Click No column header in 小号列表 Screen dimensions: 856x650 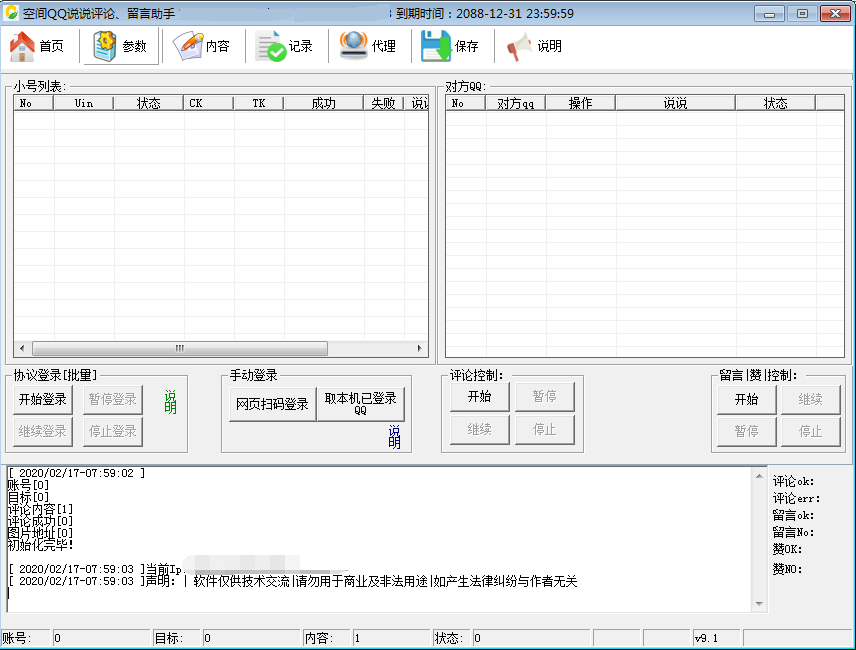click(33, 103)
